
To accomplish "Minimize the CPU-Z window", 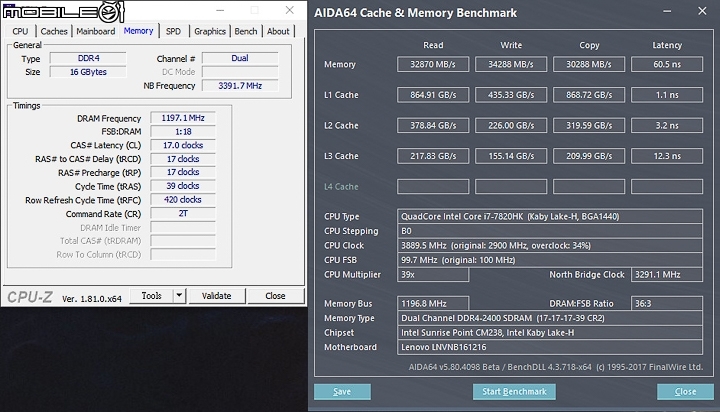I will pyautogui.click(x=220, y=10).
